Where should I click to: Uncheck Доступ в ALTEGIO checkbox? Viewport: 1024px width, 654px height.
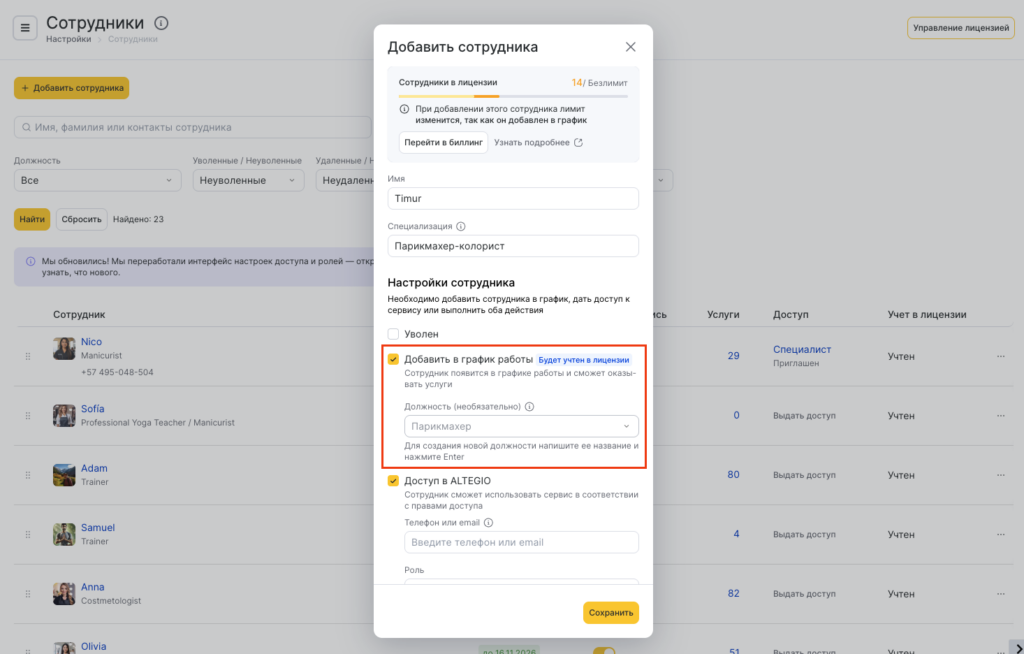point(394,480)
